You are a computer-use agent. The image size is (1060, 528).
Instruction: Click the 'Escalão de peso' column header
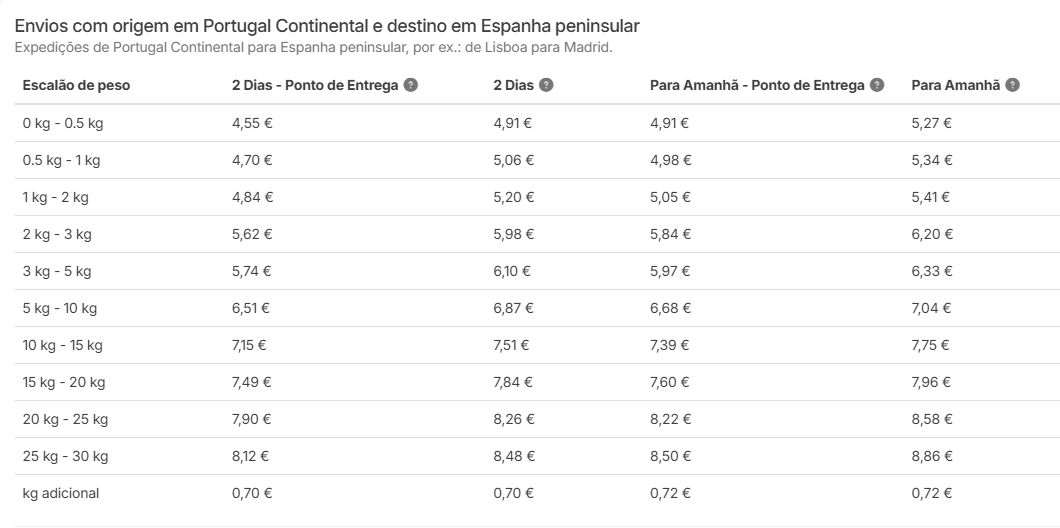tap(76, 85)
